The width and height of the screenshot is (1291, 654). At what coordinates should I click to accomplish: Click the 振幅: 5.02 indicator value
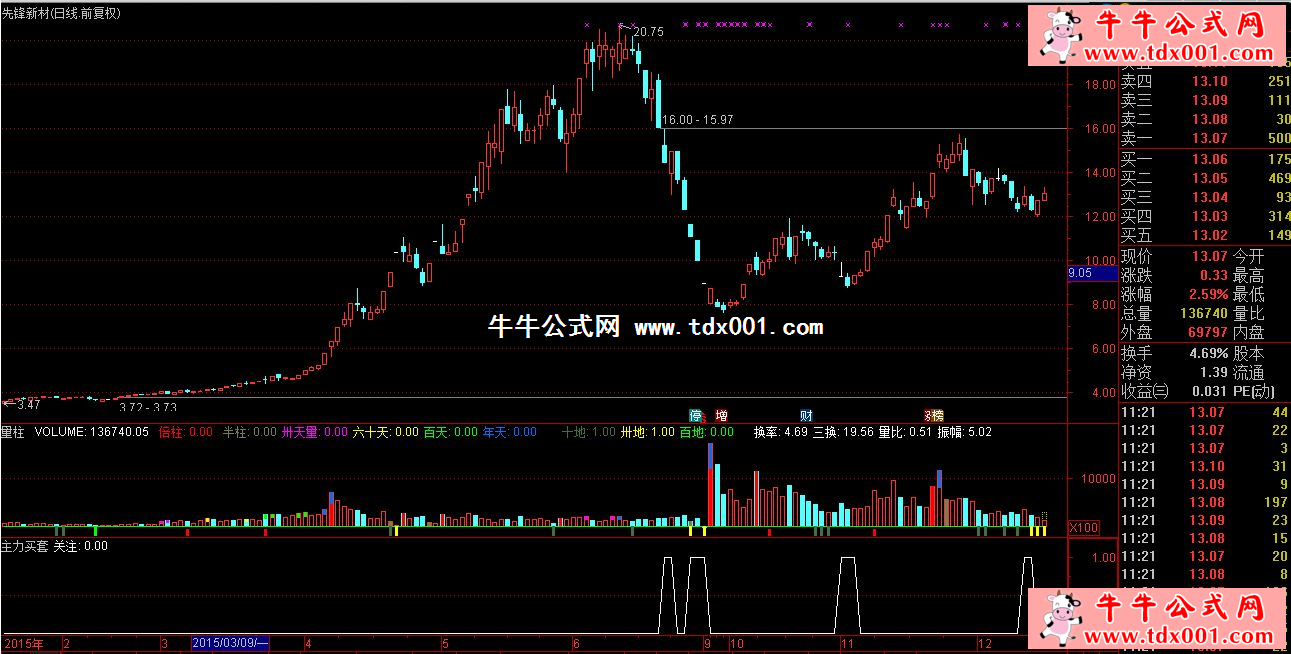[x=964, y=432]
